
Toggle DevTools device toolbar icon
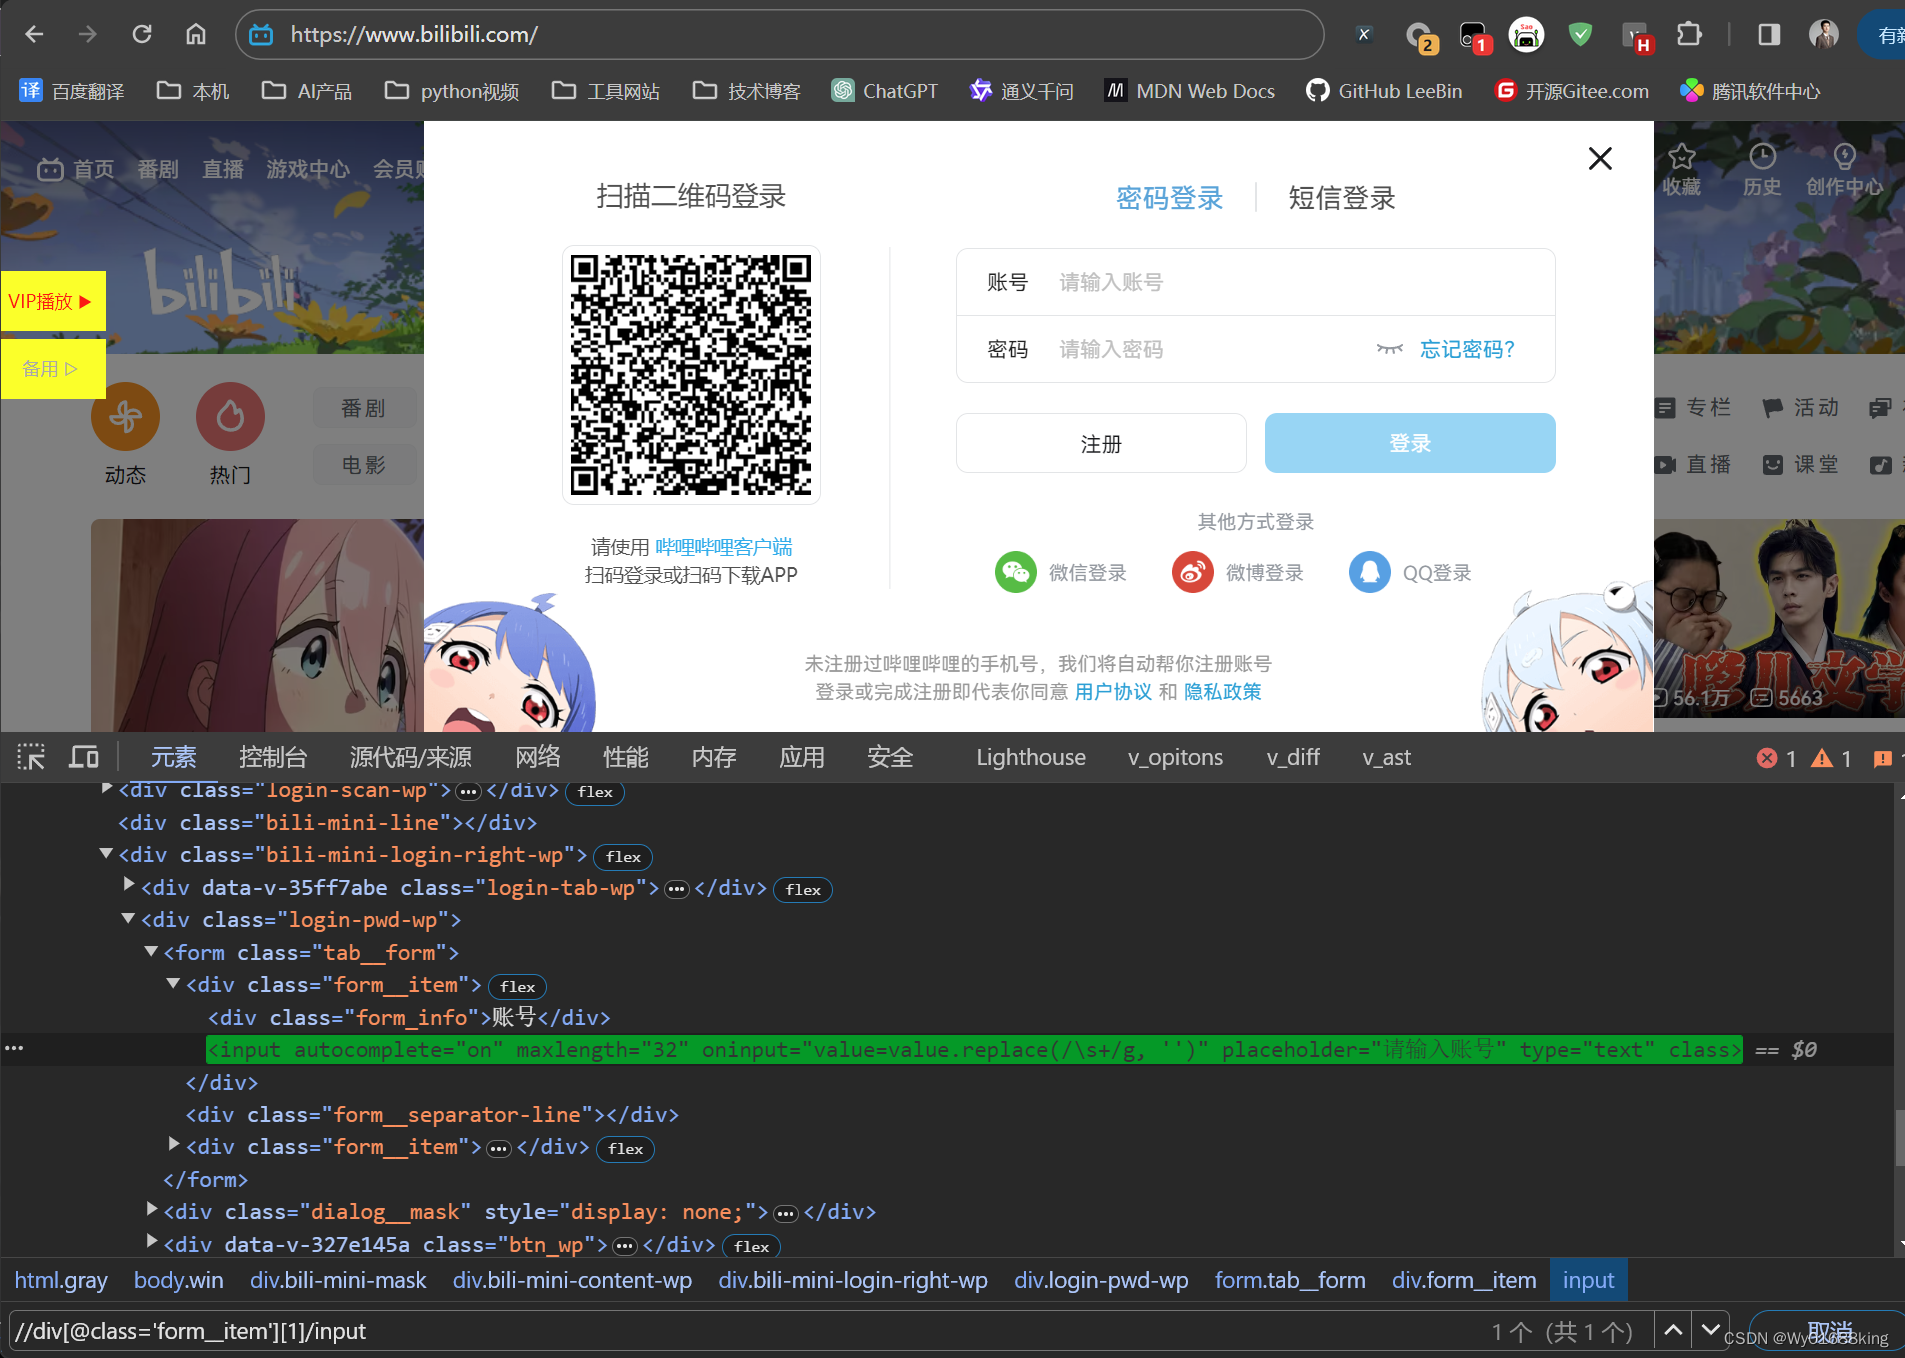pos(83,757)
